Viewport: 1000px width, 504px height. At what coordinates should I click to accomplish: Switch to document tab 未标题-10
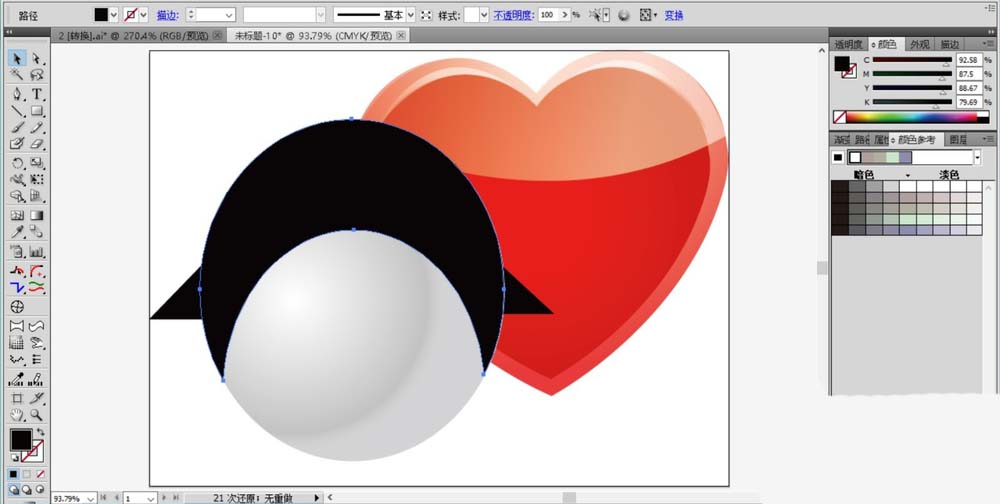tap(313, 36)
